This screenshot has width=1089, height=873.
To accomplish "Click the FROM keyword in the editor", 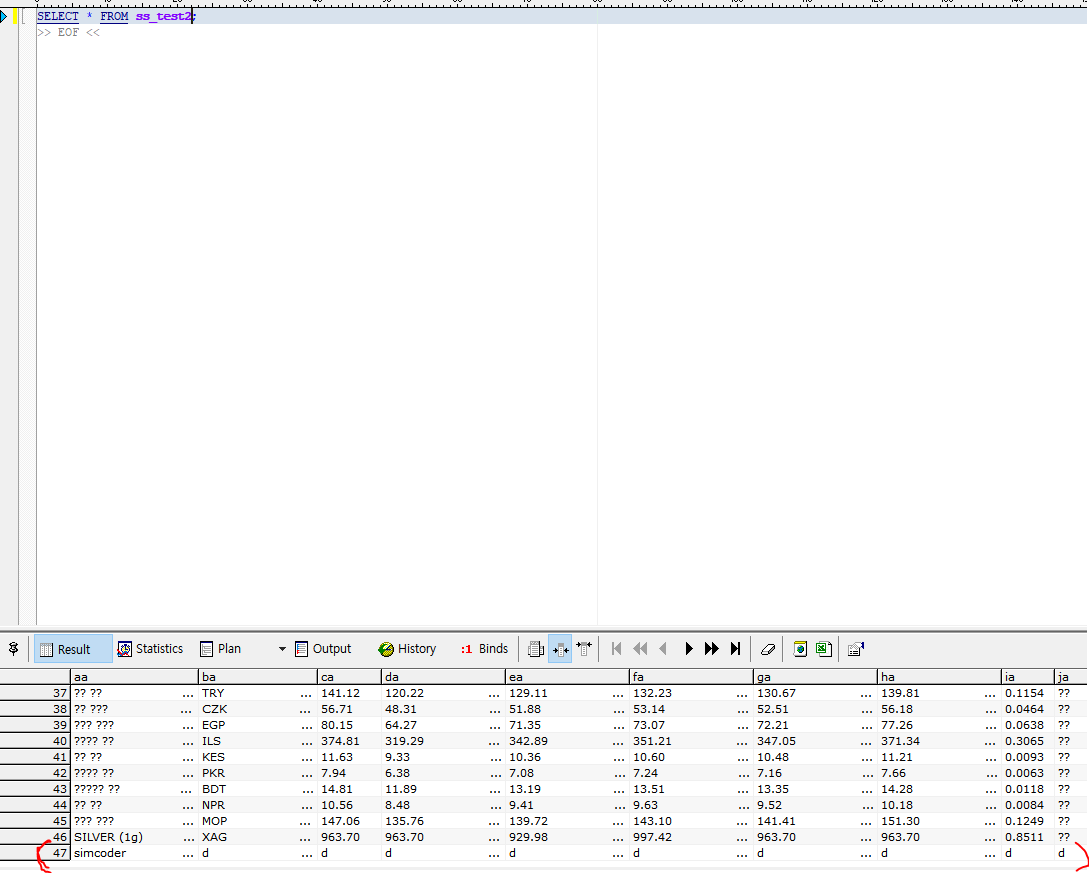I will pos(114,16).
